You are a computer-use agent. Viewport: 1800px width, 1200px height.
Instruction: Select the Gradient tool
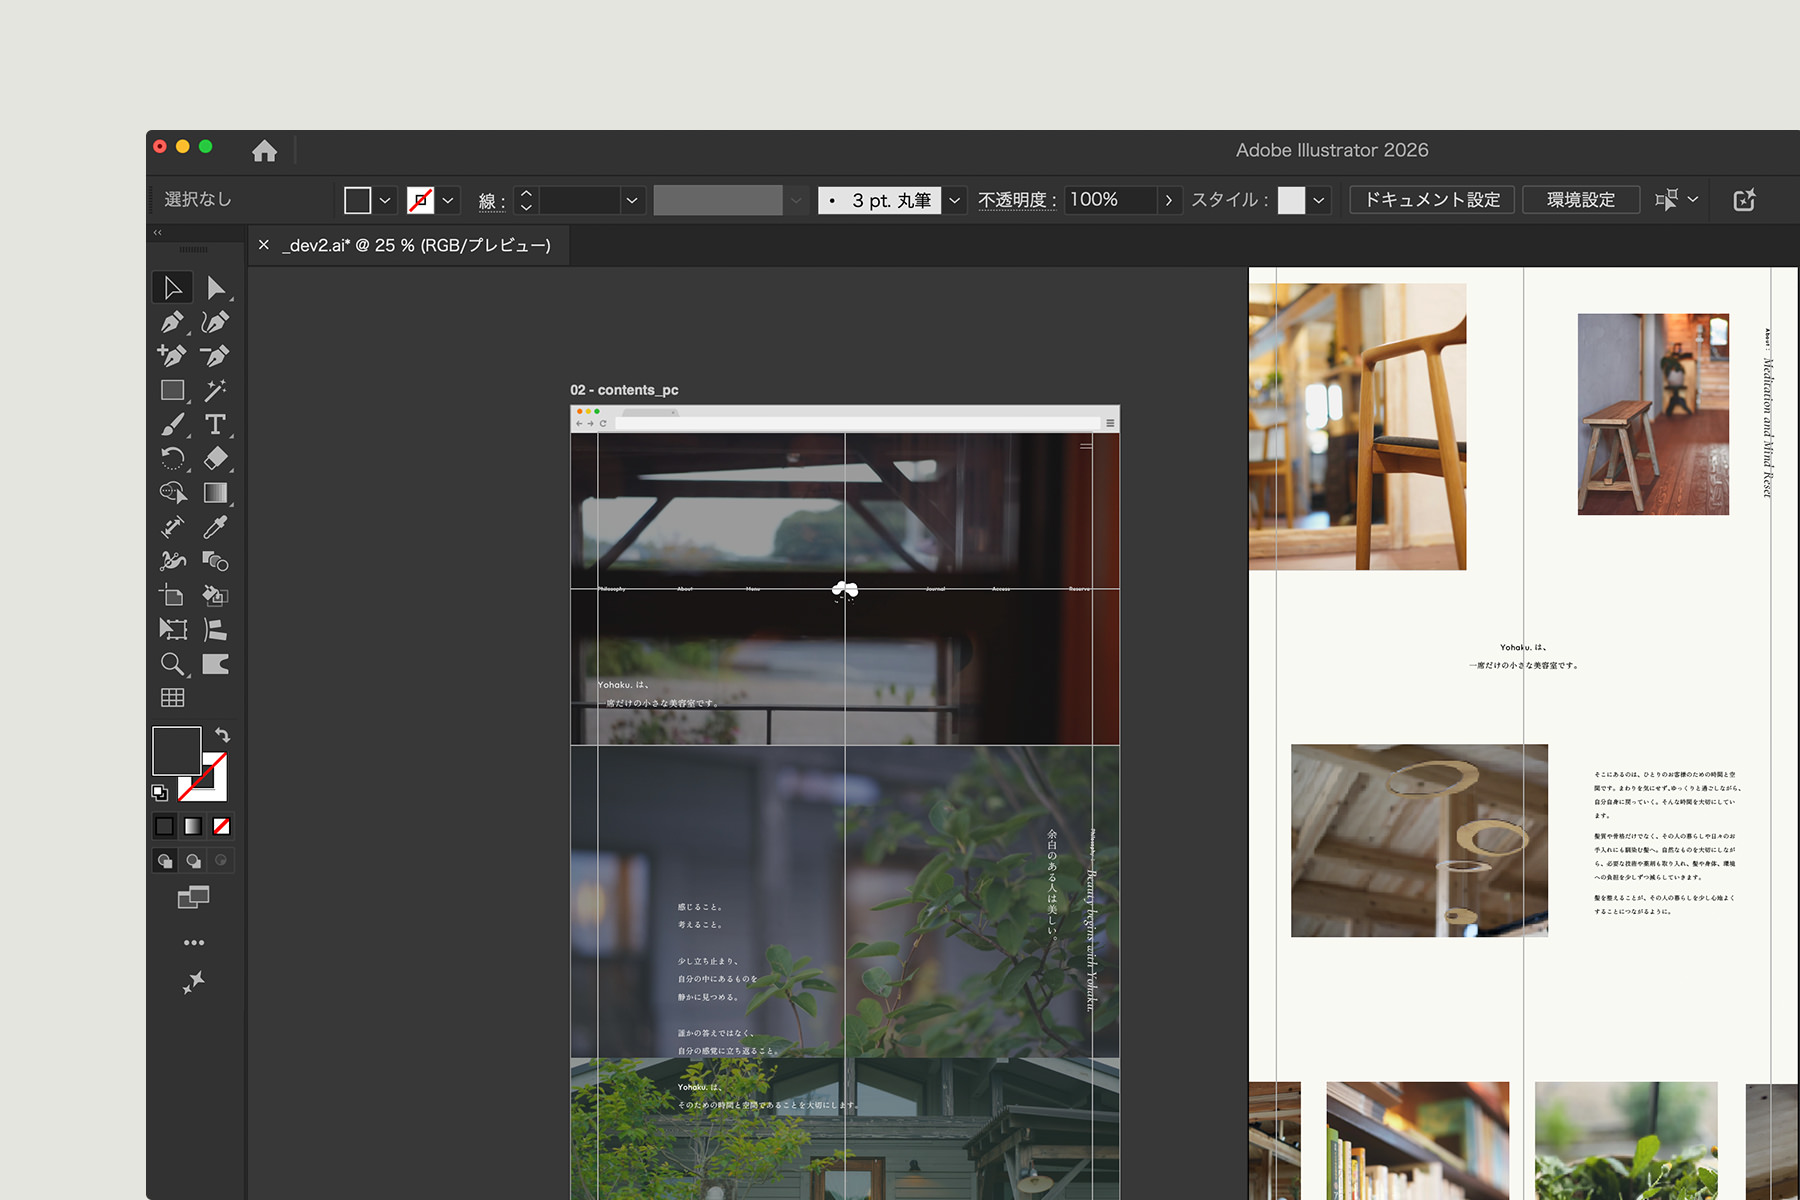(215, 492)
